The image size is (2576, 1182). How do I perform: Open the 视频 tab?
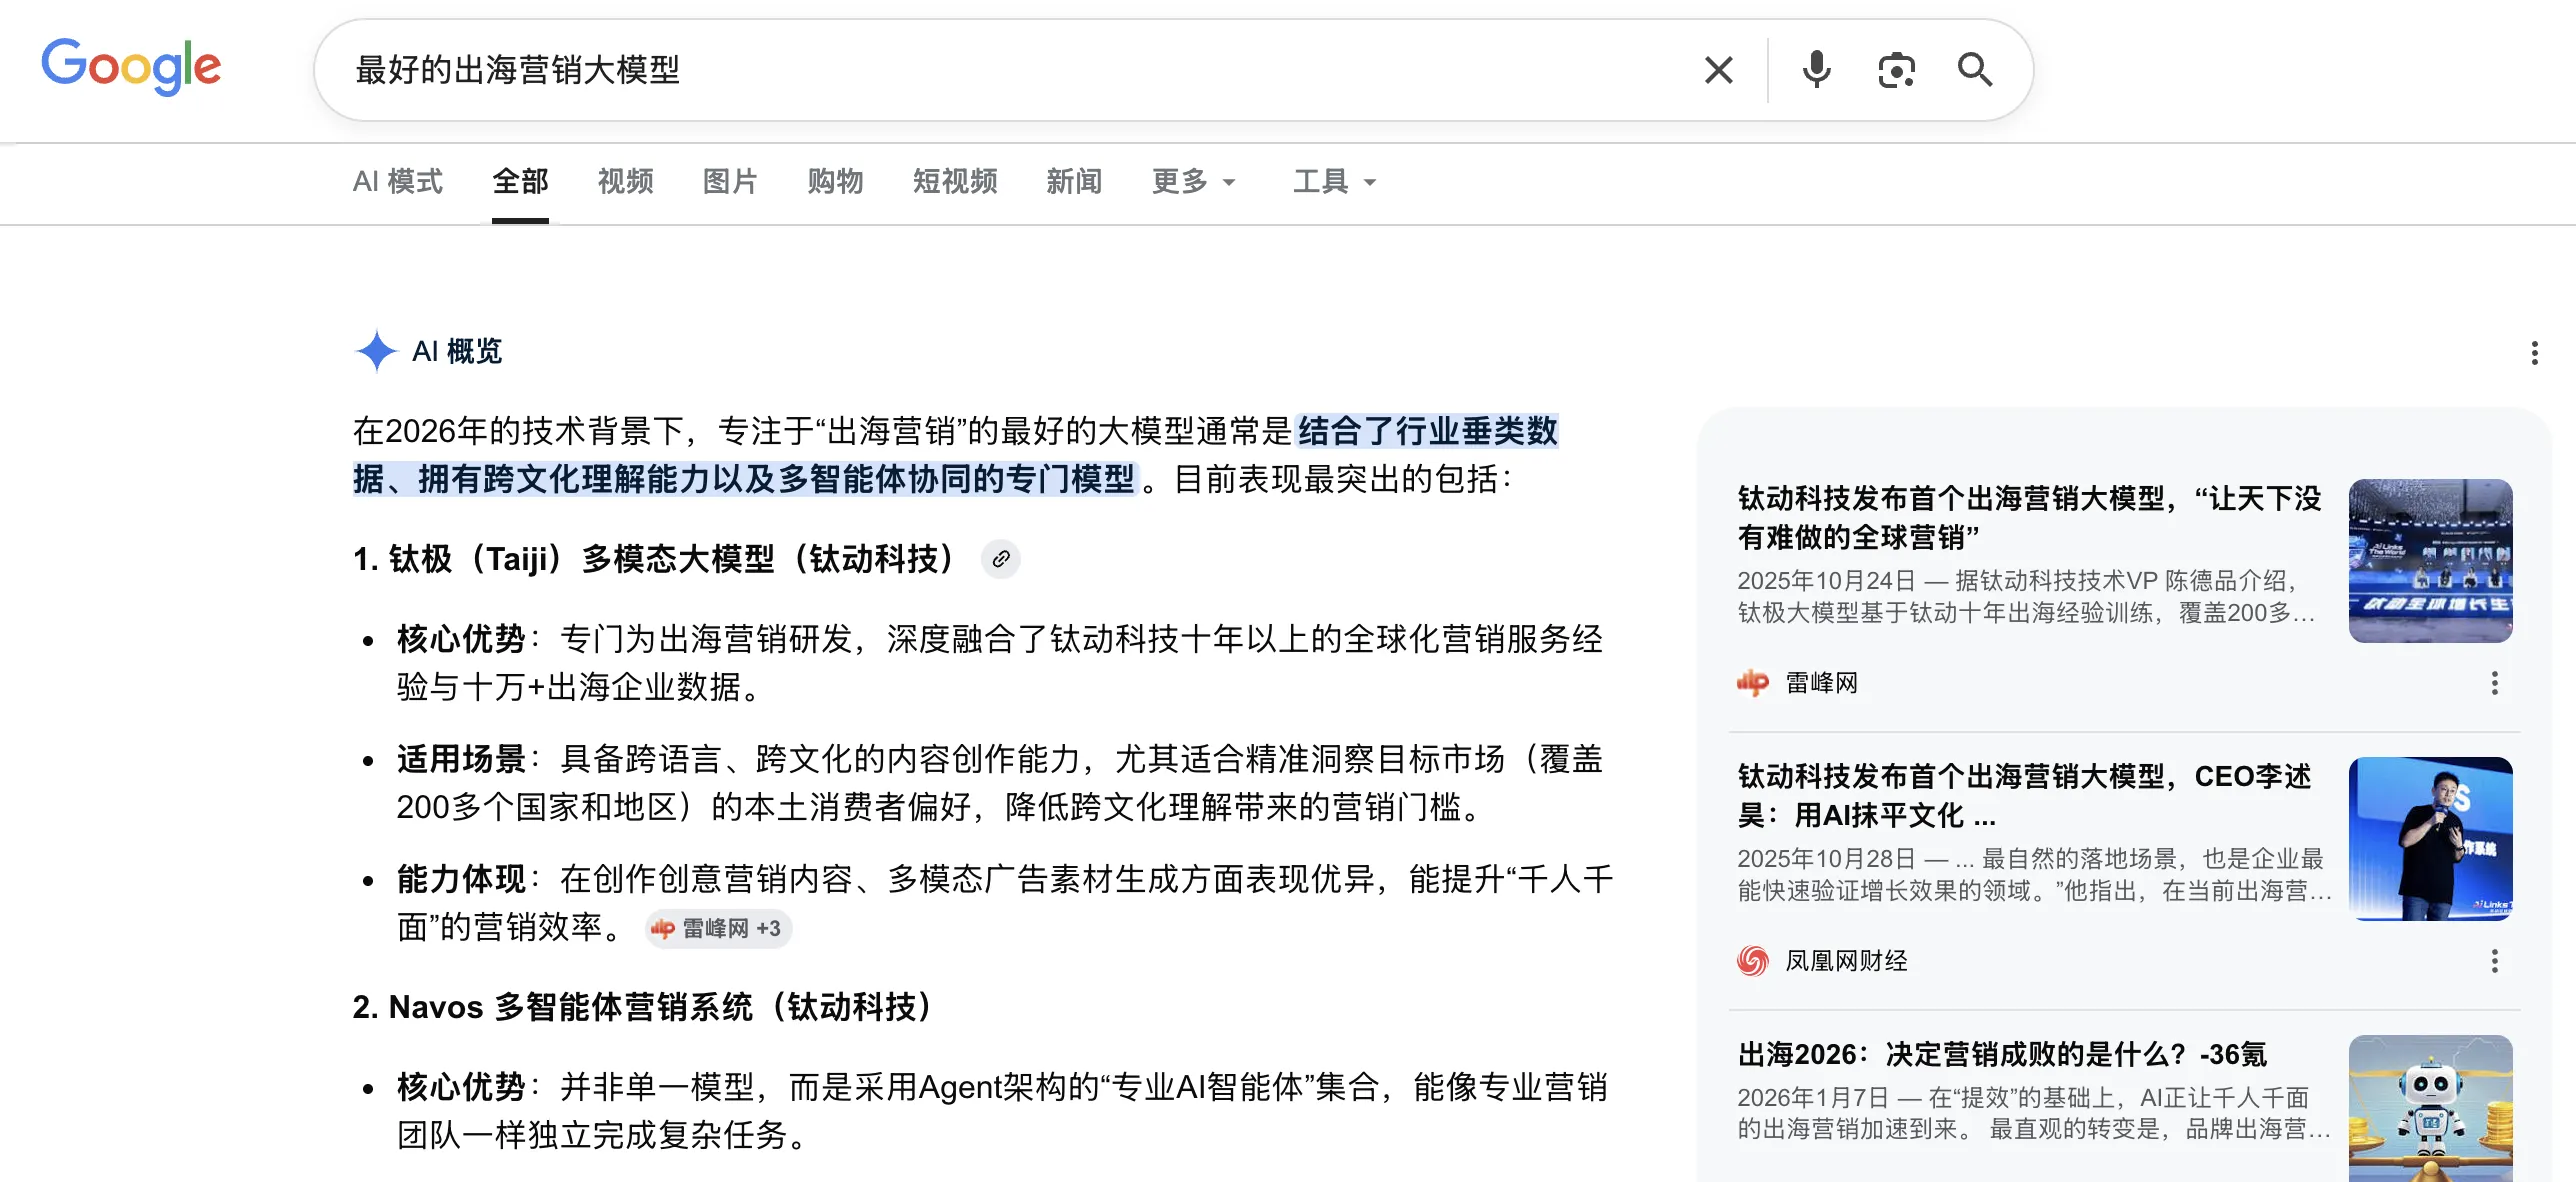click(x=625, y=181)
